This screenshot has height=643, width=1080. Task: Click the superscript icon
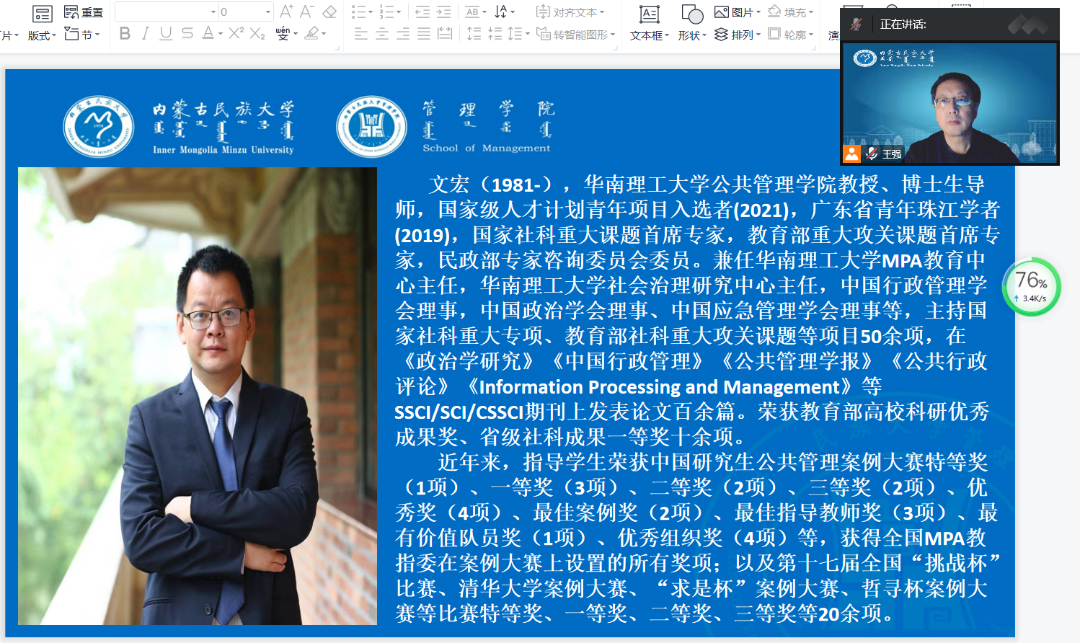(x=236, y=34)
